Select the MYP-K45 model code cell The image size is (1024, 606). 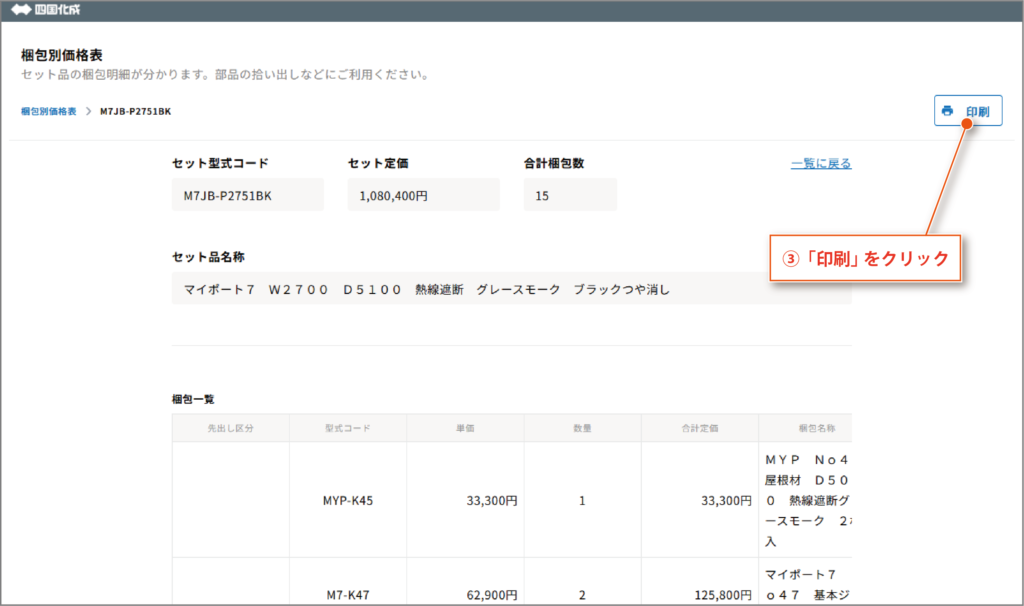(348, 500)
